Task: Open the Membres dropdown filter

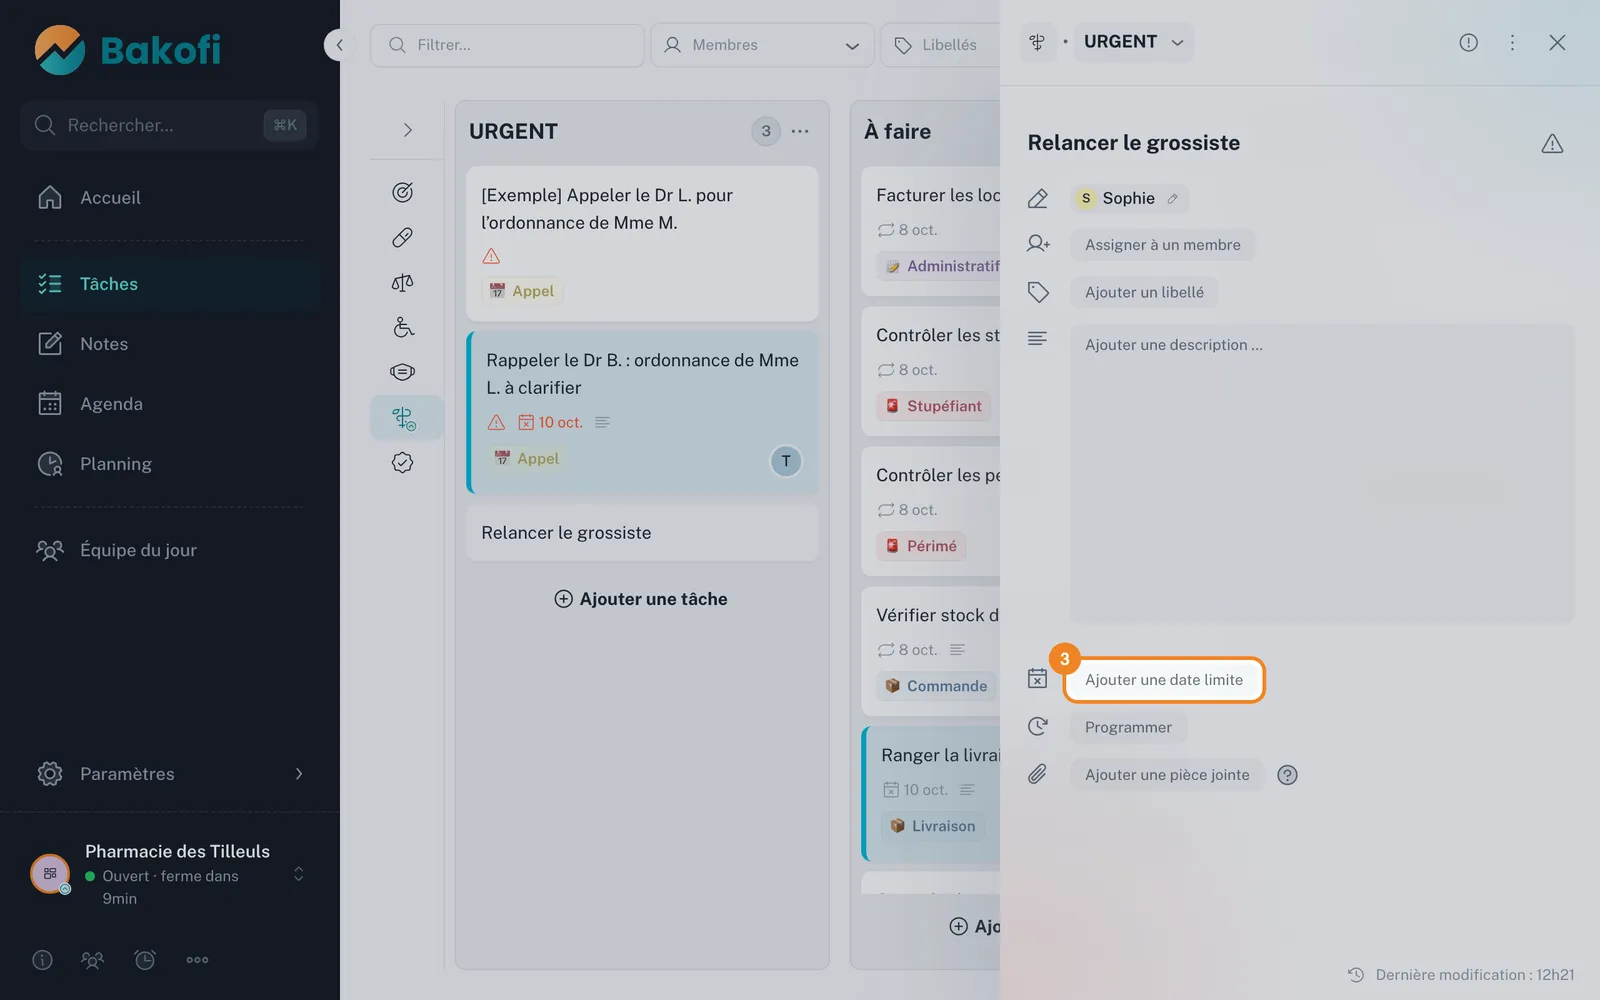Action: [x=762, y=45]
